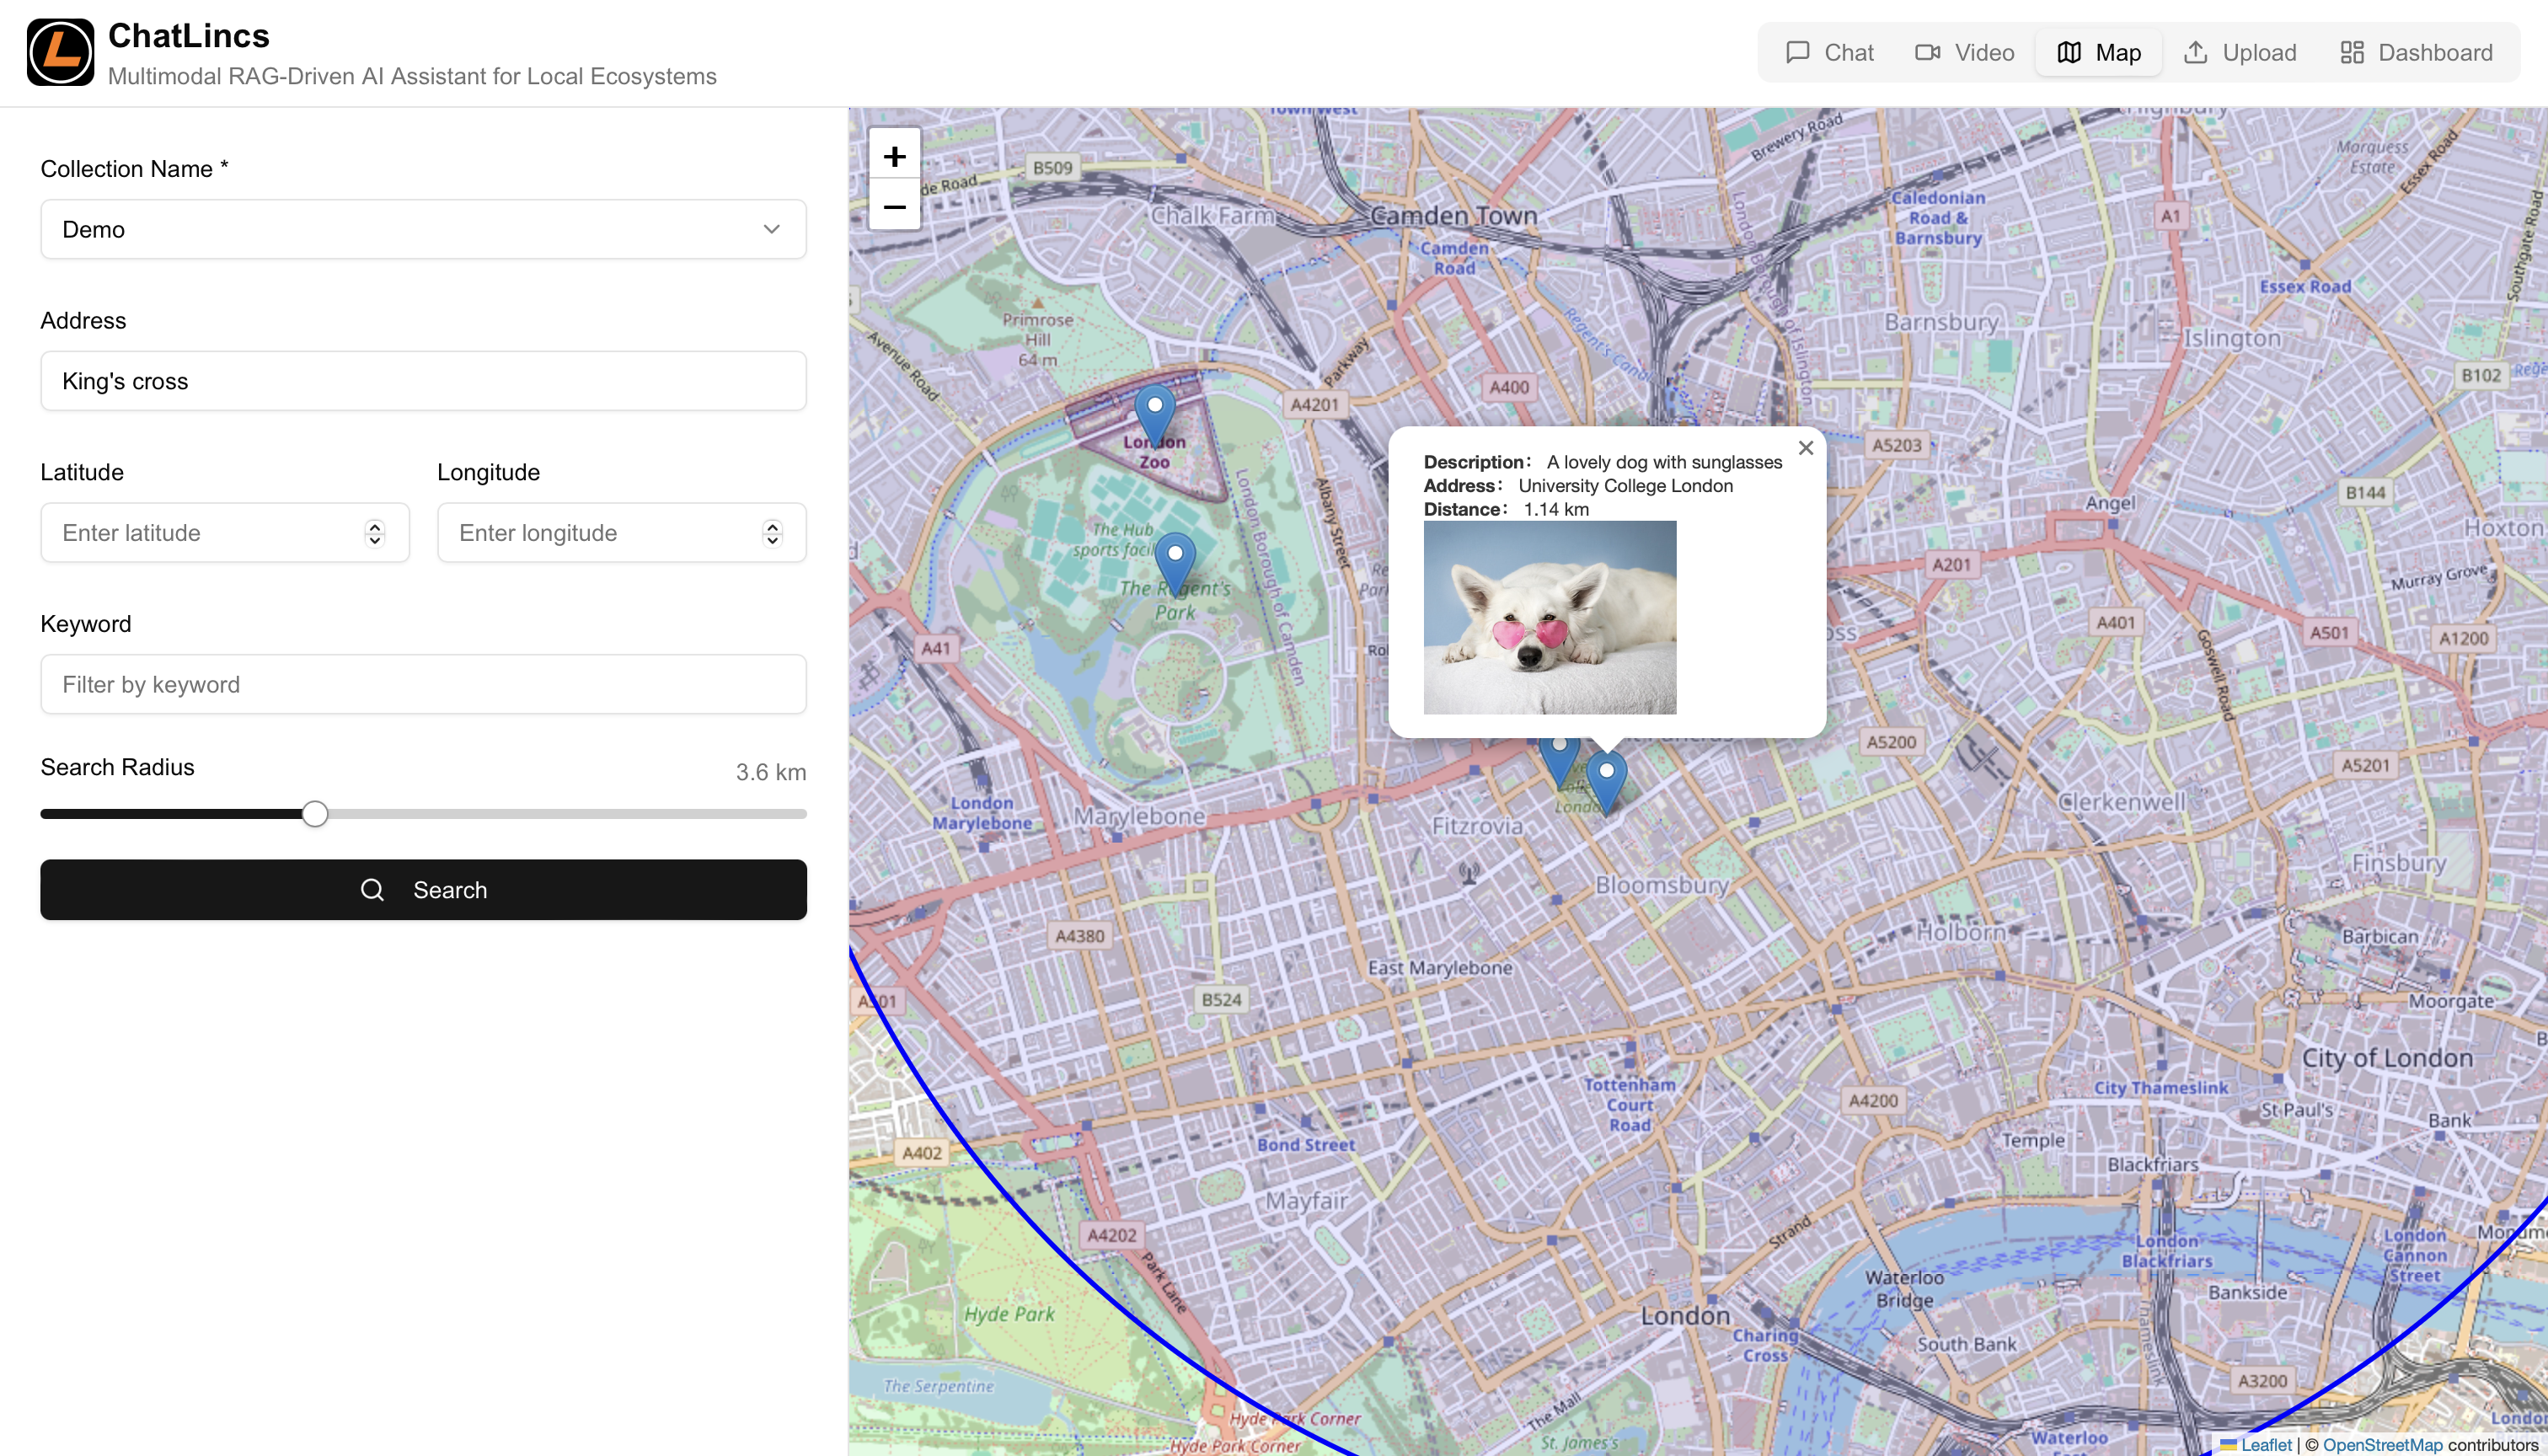Close the dog description popup

(x=1806, y=448)
